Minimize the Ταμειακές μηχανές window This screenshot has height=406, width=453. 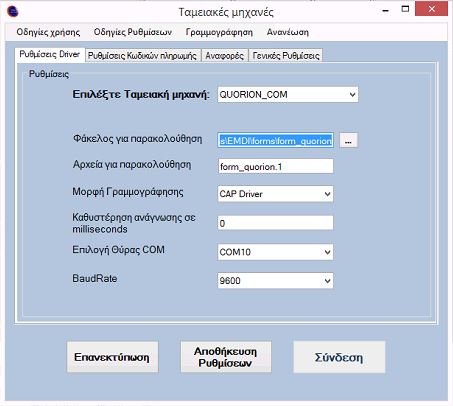click(386, 10)
